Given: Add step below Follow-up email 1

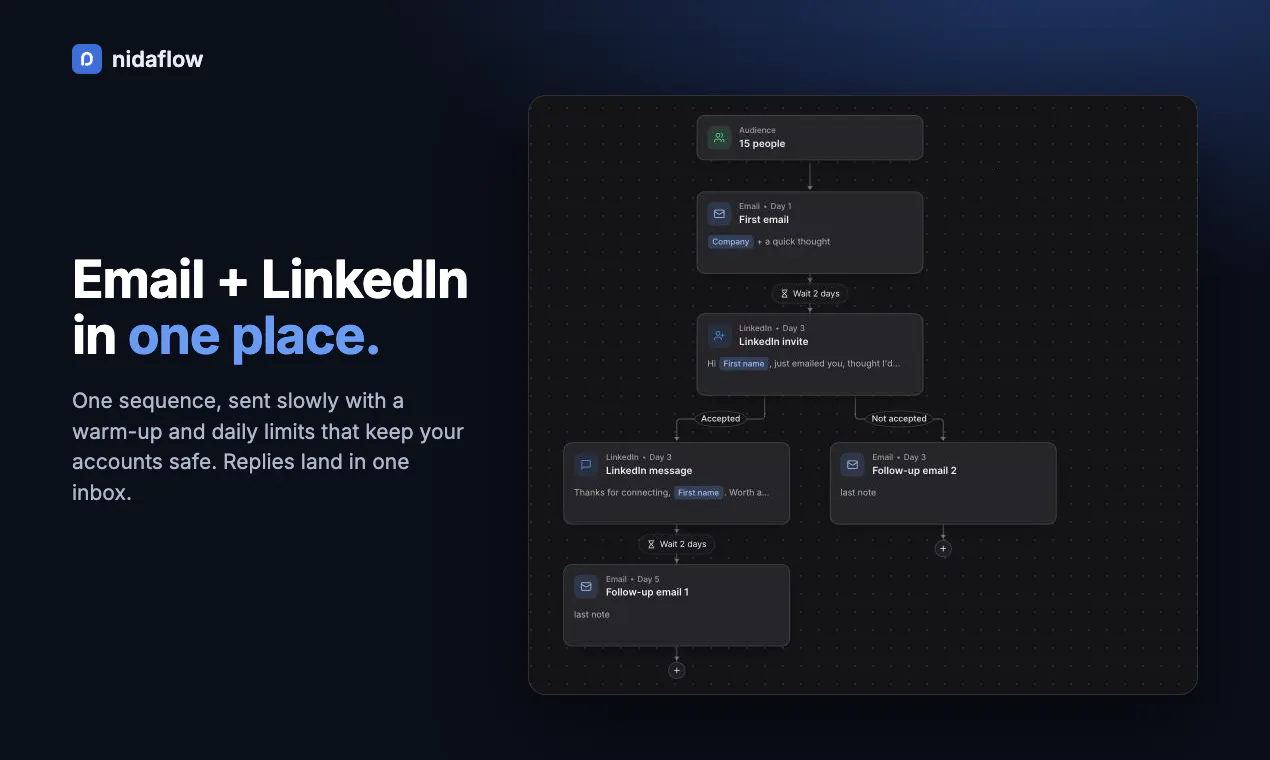Looking at the screenshot, I should [x=677, y=671].
